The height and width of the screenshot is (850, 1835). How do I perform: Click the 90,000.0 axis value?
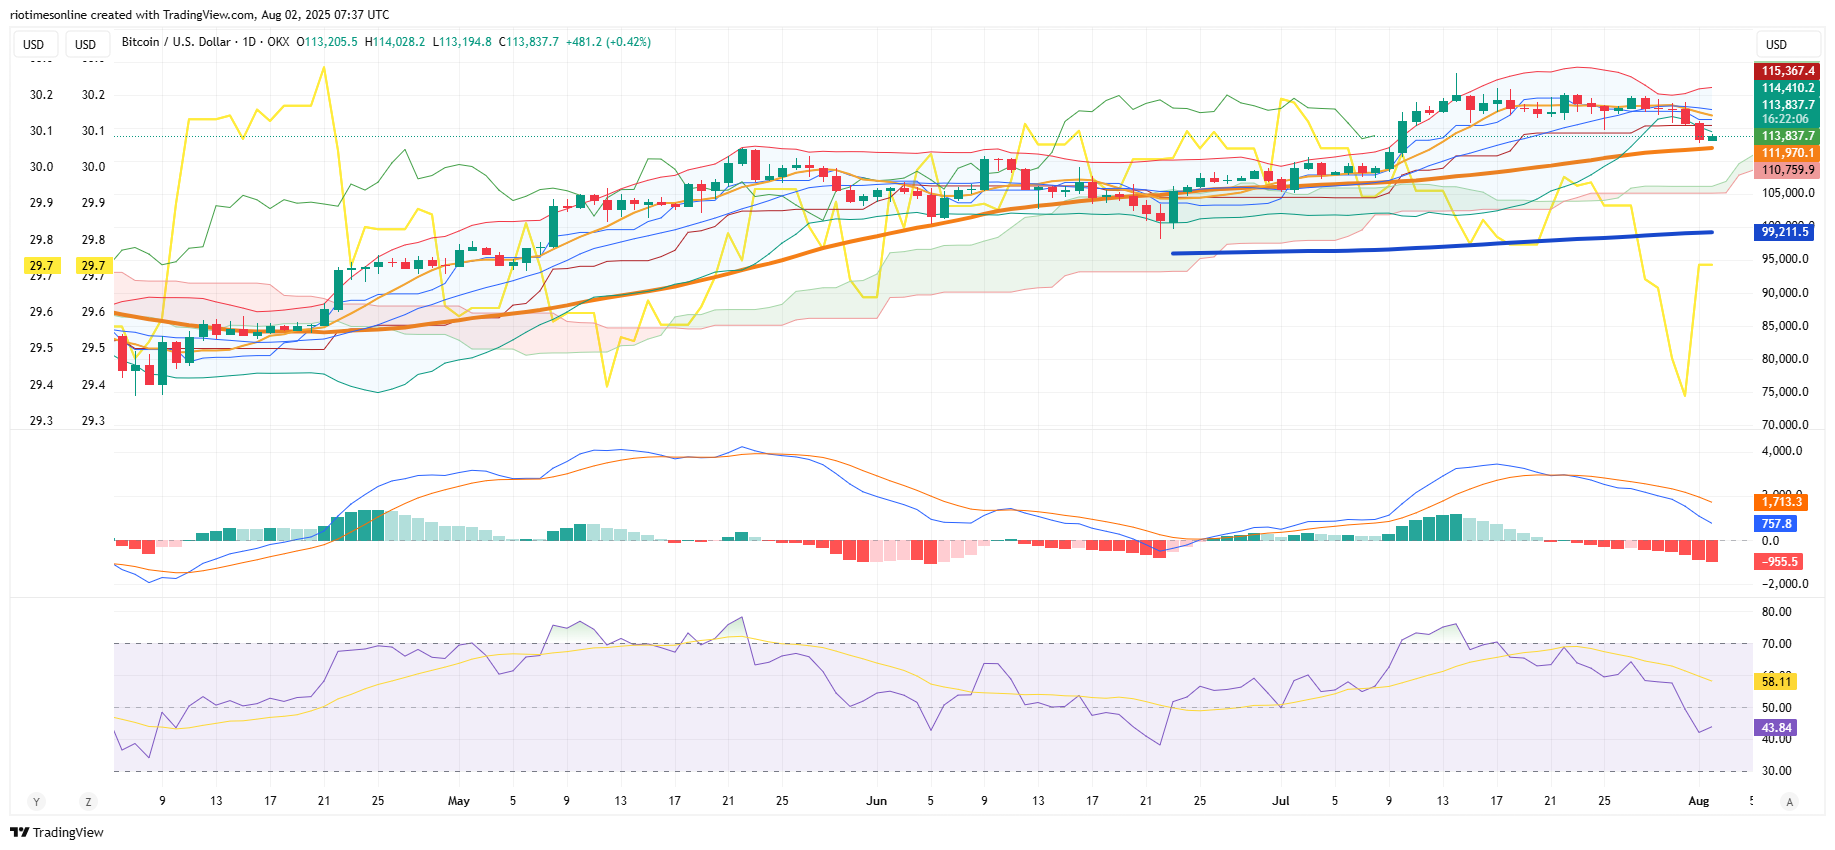click(1787, 293)
